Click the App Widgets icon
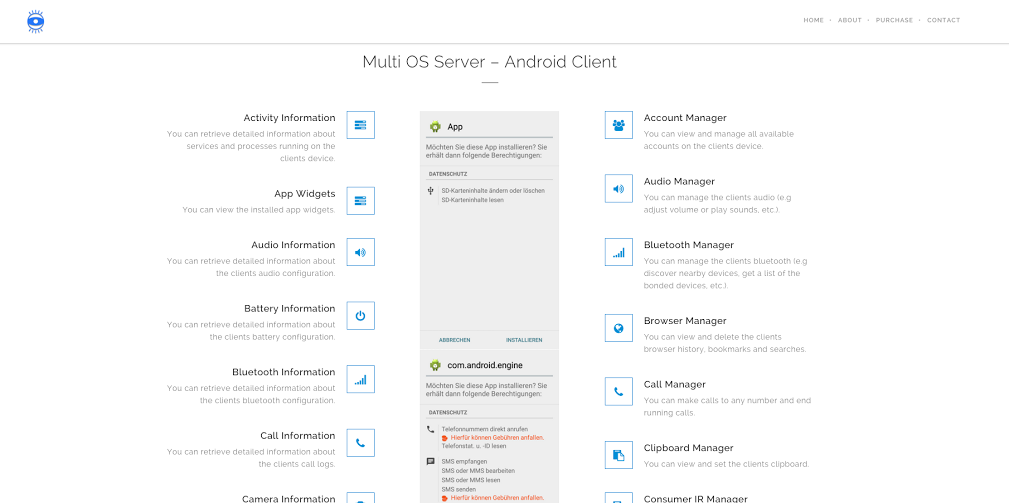Image resolution: width=1009 pixels, height=503 pixels. coord(360,201)
